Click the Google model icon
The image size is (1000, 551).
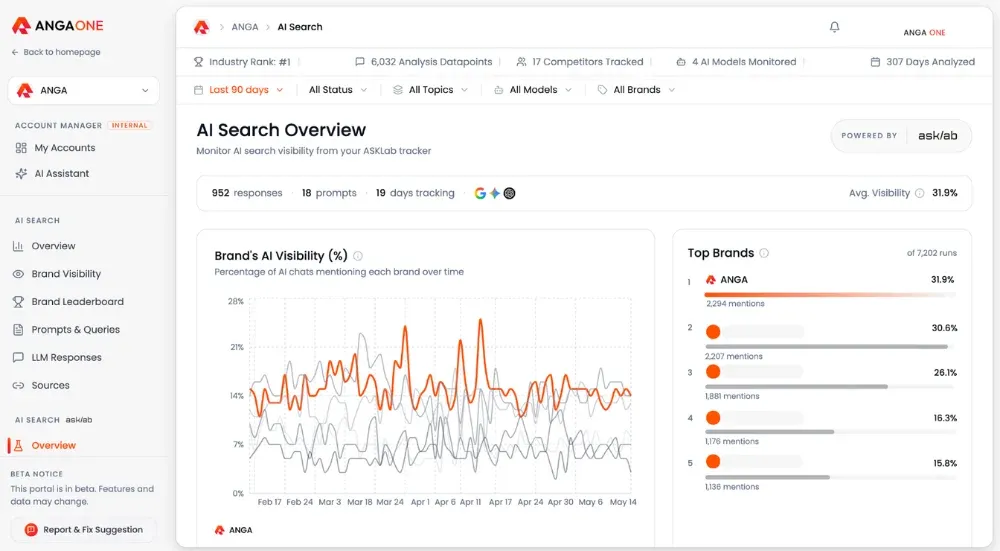click(x=480, y=193)
